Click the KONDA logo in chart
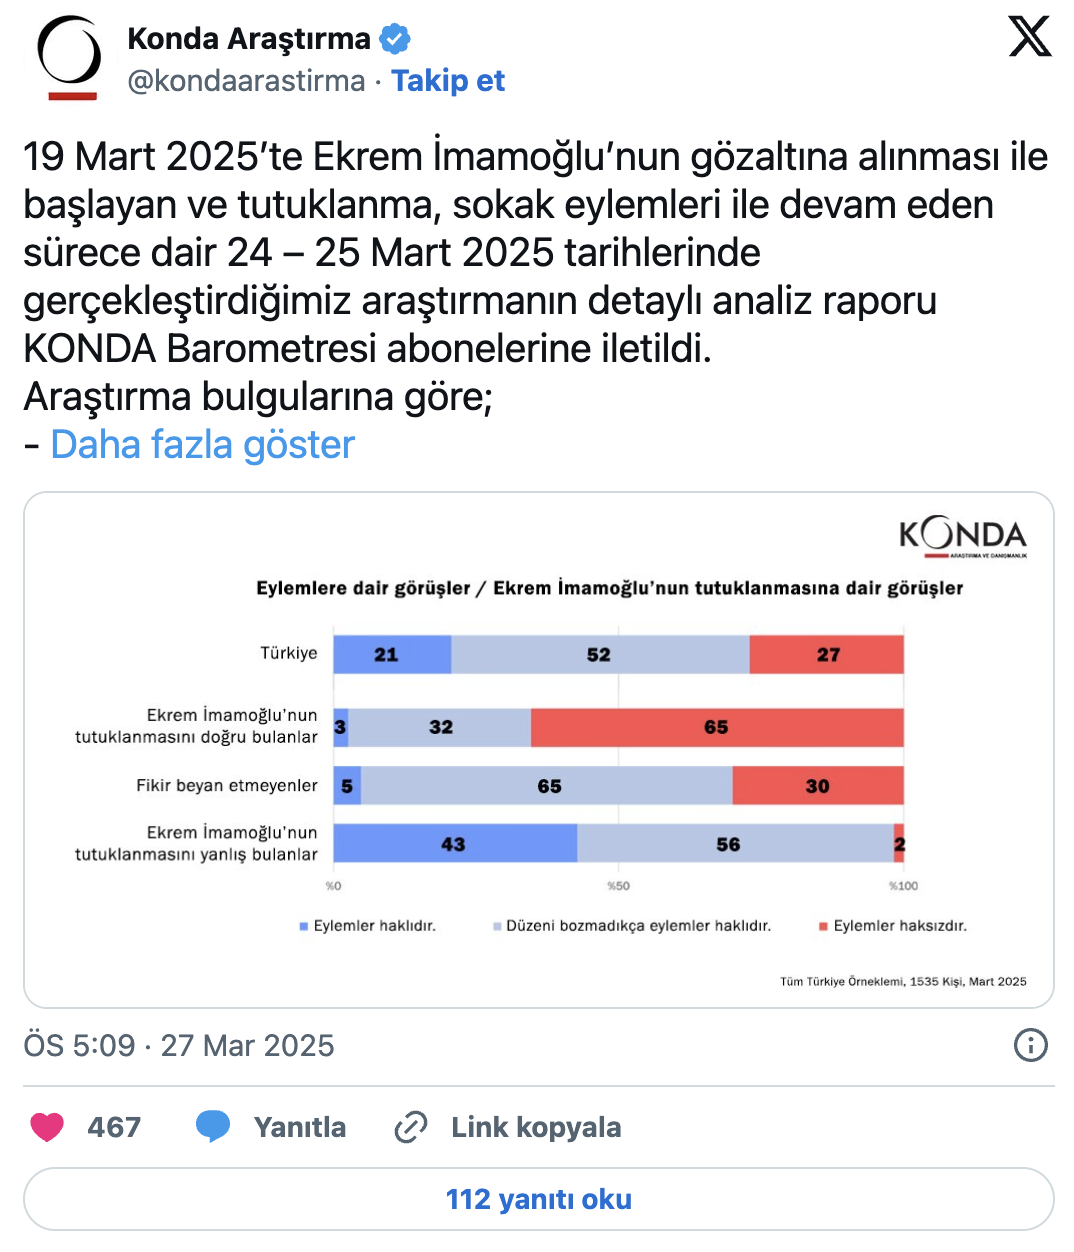 click(962, 537)
